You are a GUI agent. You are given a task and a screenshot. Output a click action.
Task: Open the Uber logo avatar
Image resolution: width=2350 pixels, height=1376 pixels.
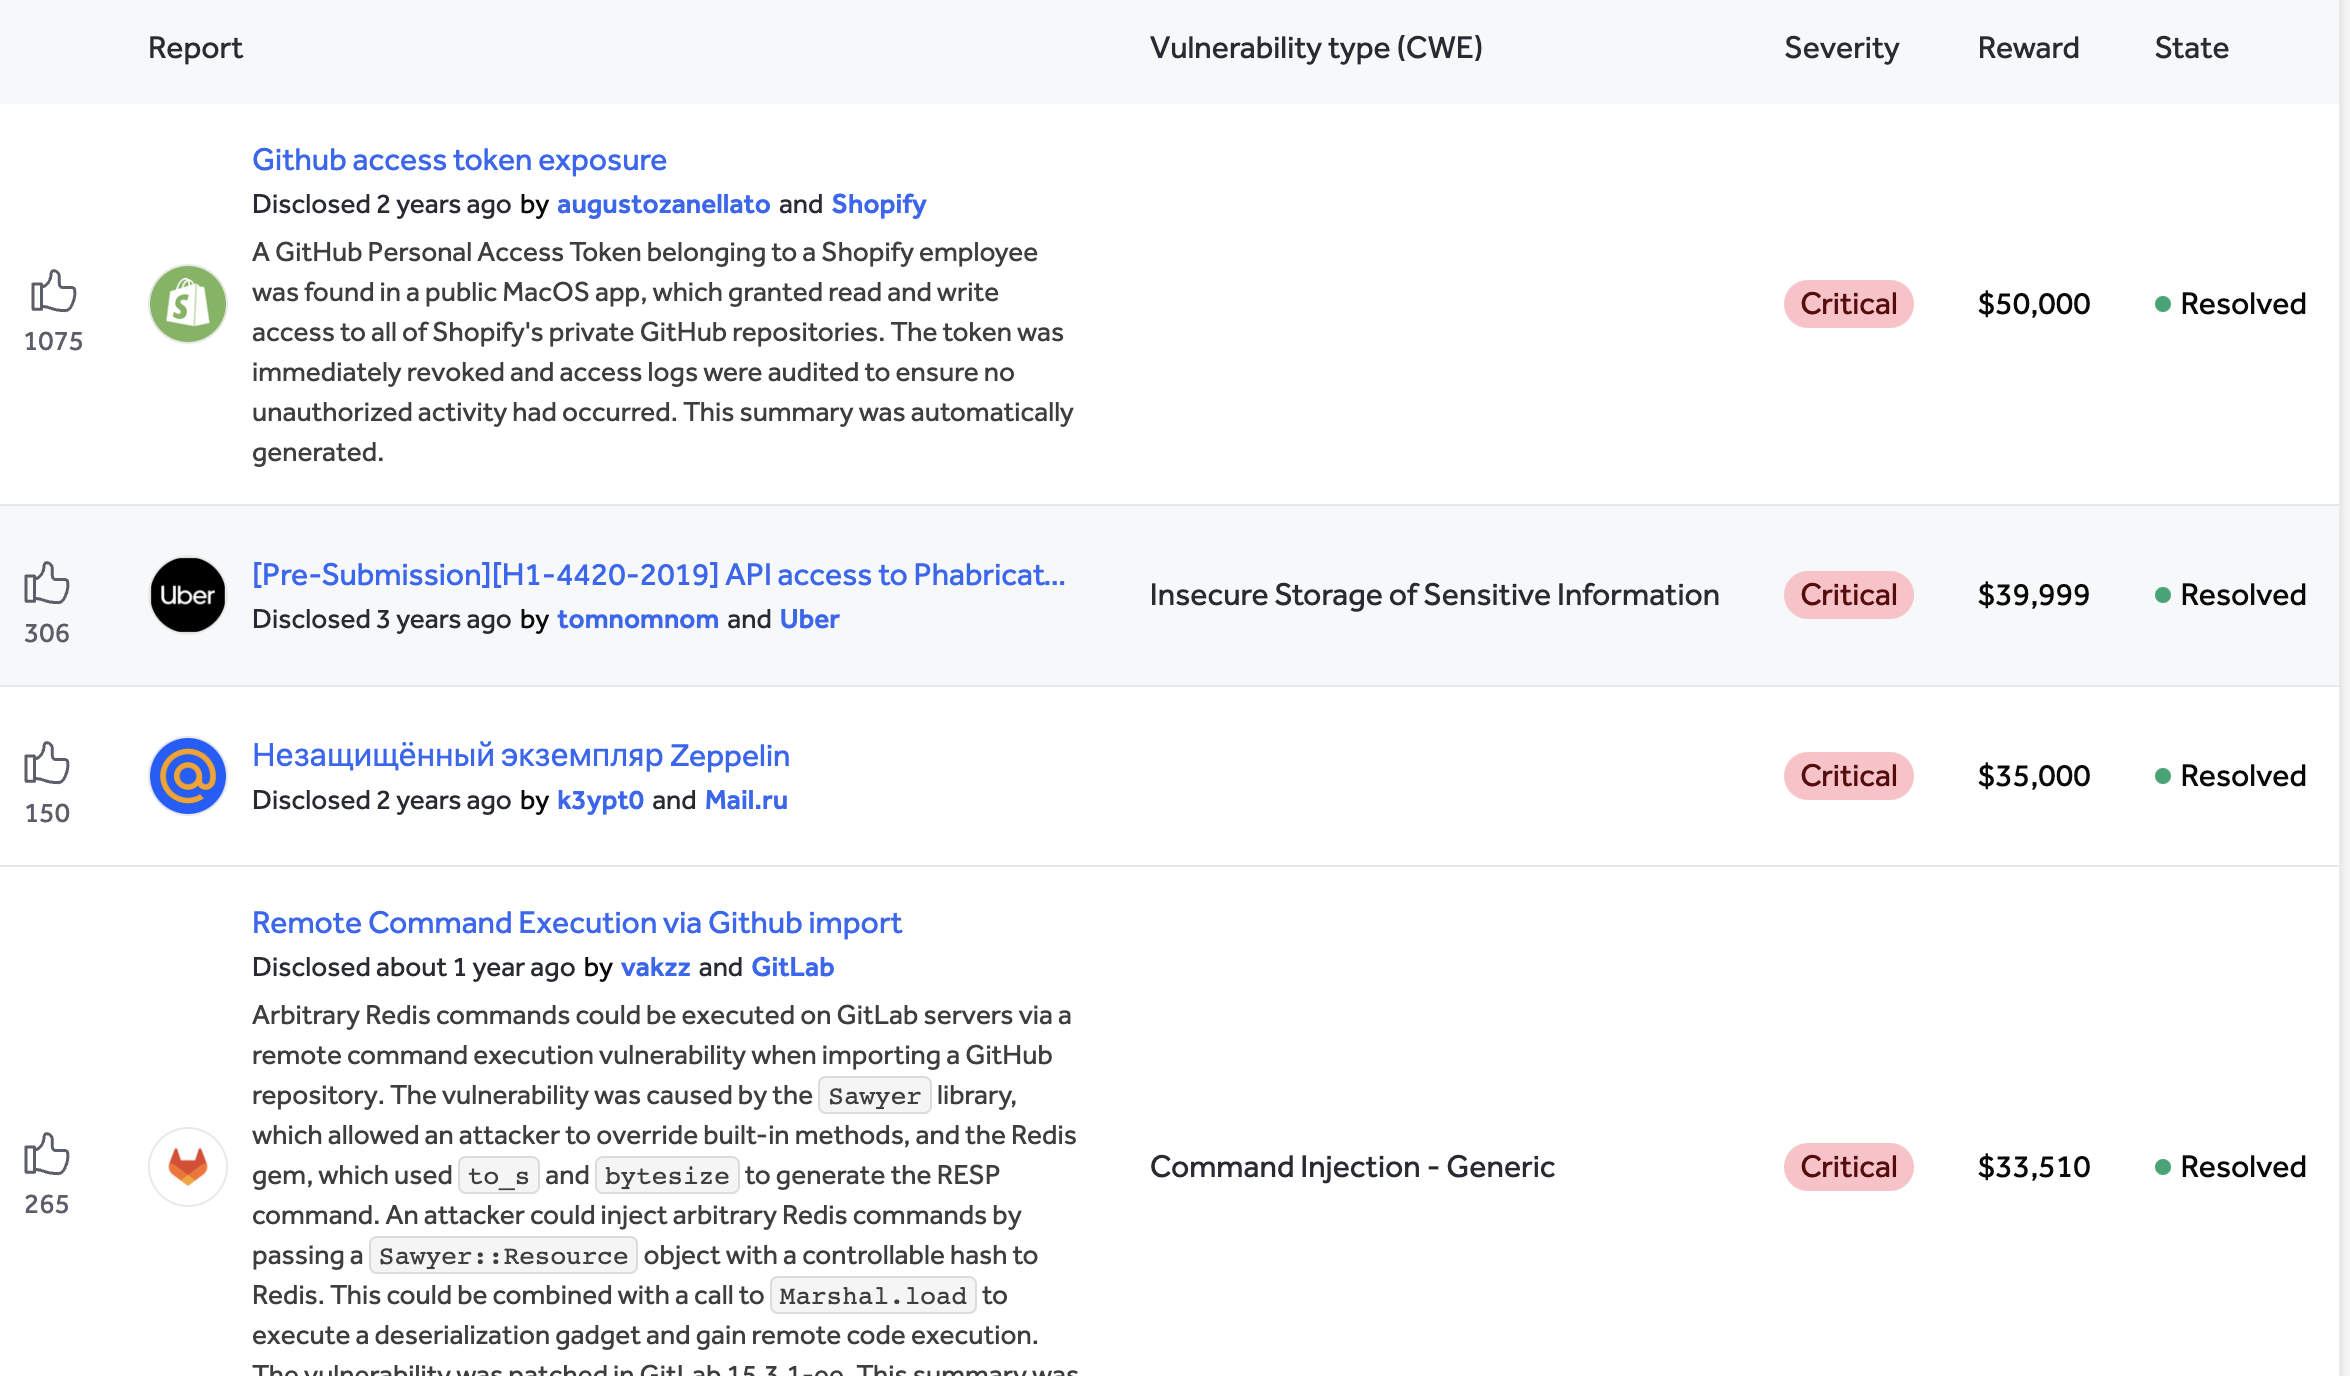pyautogui.click(x=188, y=595)
